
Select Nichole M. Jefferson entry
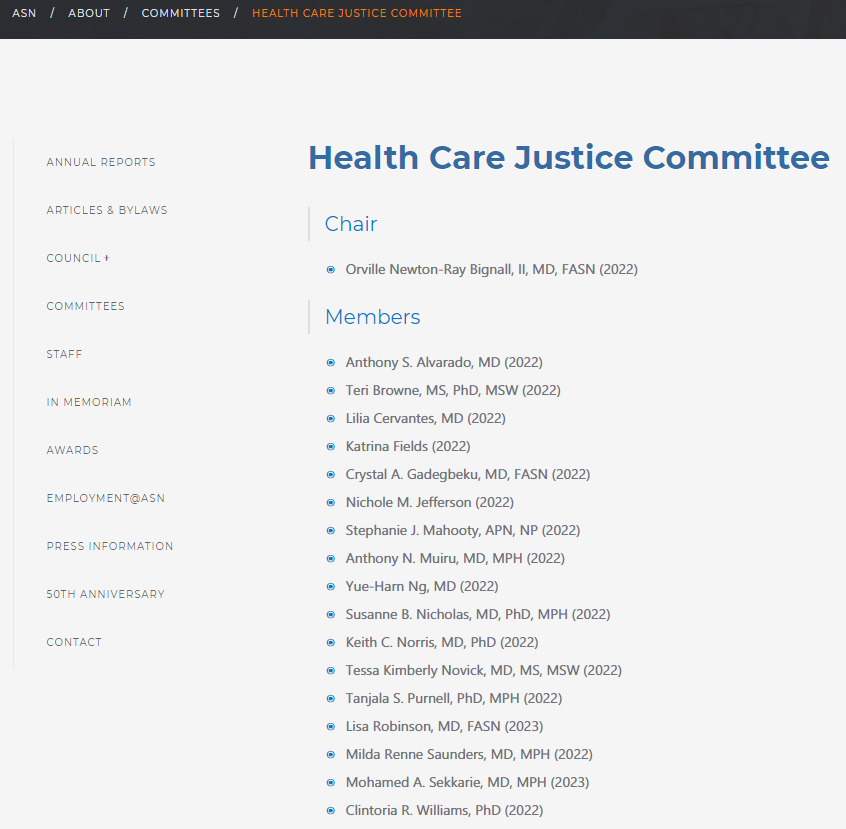pos(429,502)
